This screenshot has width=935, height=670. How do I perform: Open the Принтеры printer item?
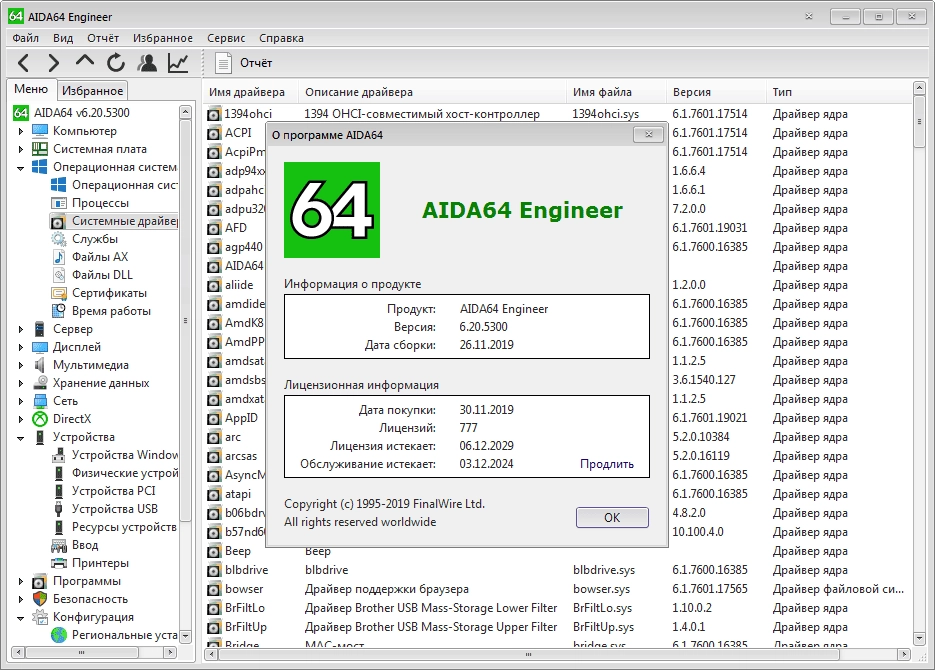pyautogui.click(x=58, y=563)
